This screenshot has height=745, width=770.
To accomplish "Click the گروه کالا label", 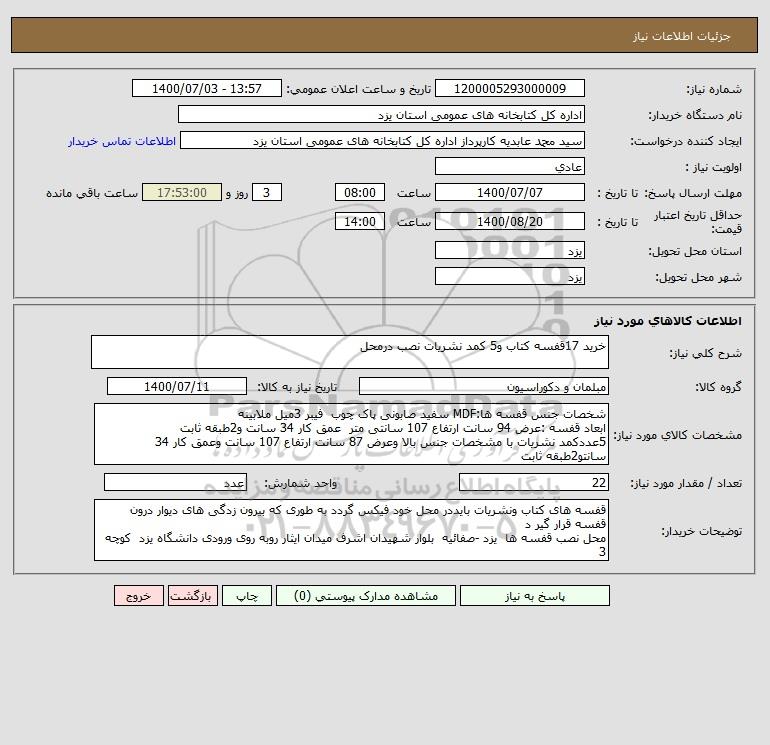I will [718, 387].
